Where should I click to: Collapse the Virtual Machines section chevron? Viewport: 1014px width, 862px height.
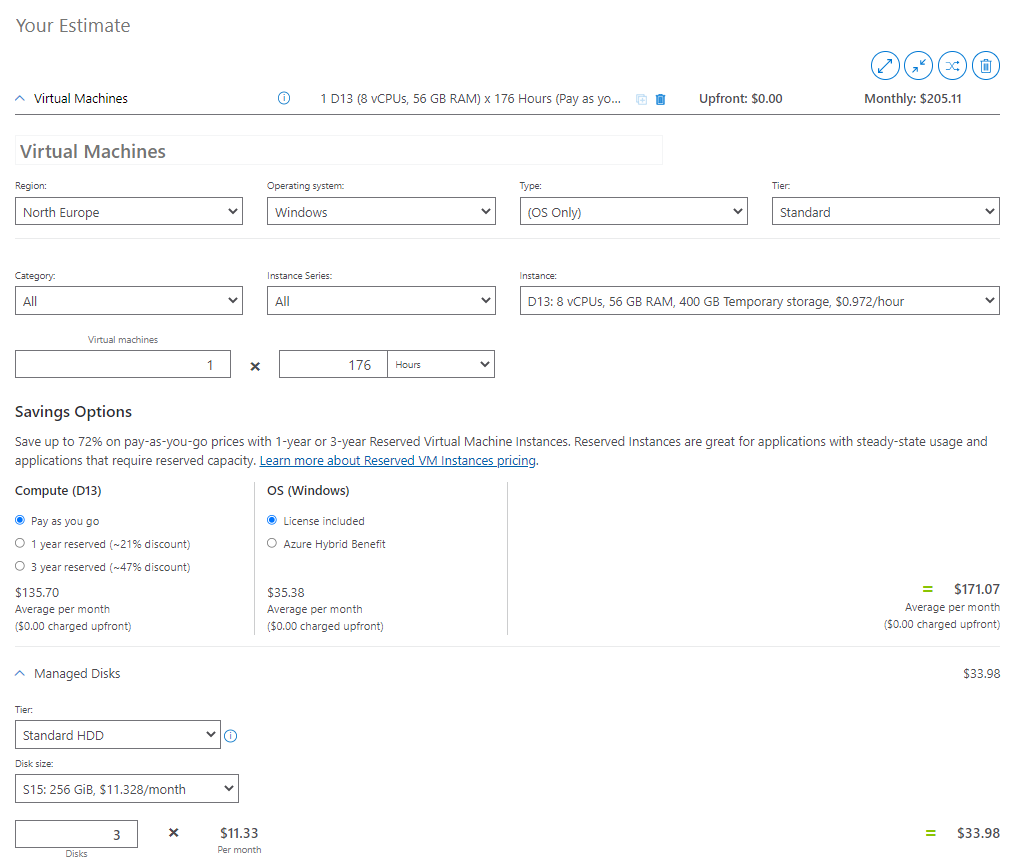tap(20, 98)
